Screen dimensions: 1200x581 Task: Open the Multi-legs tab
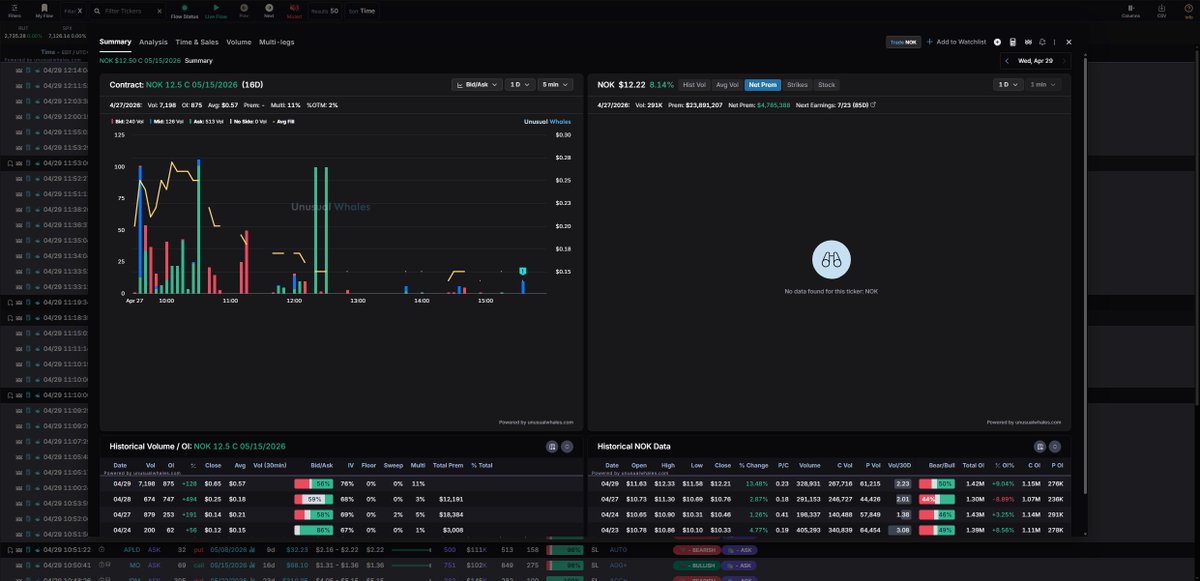point(277,42)
